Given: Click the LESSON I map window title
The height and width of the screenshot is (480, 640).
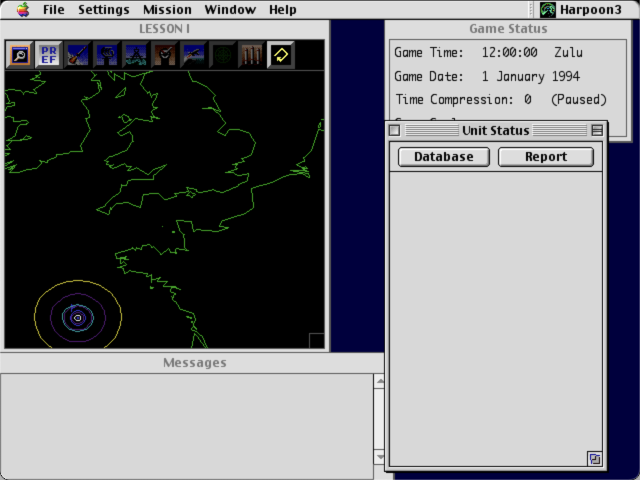Looking at the screenshot, I should [x=164, y=29].
